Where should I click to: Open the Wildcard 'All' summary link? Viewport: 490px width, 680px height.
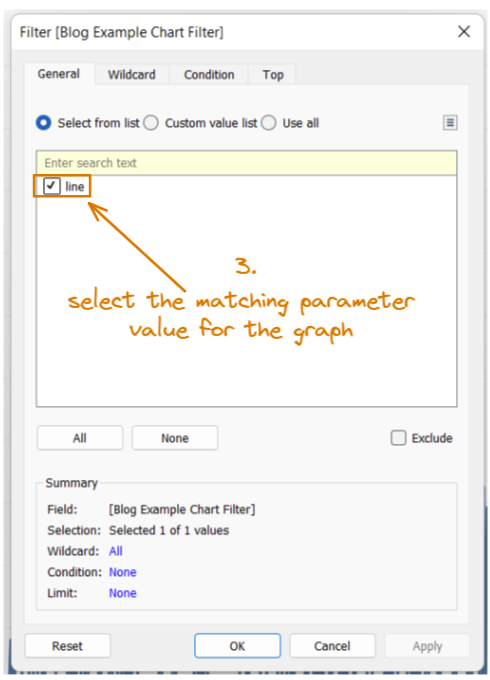[116, 551]
